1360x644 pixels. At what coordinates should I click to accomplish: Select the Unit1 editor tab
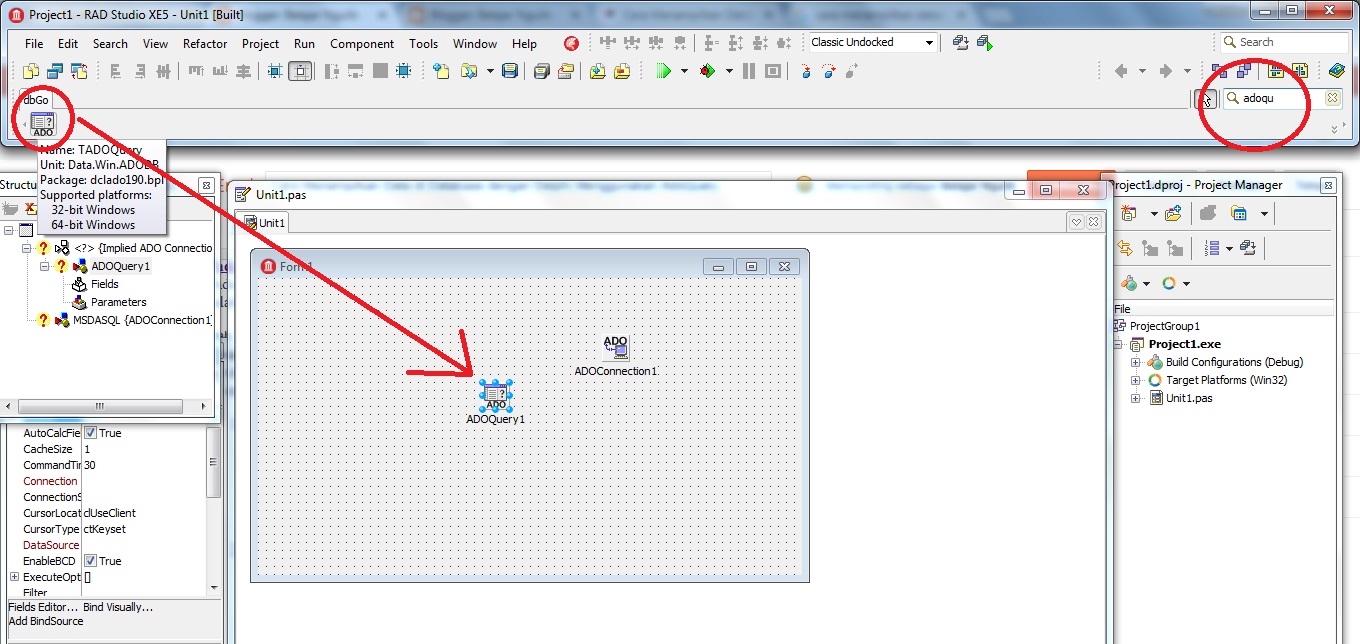coord(266,223)
